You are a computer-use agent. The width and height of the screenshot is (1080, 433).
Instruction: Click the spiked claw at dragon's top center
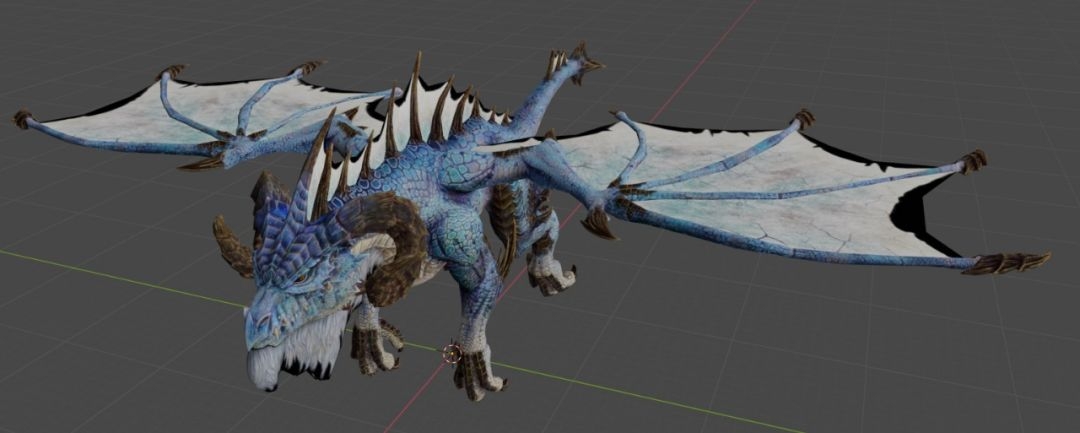pyautogui.click(x=575, y=62)
